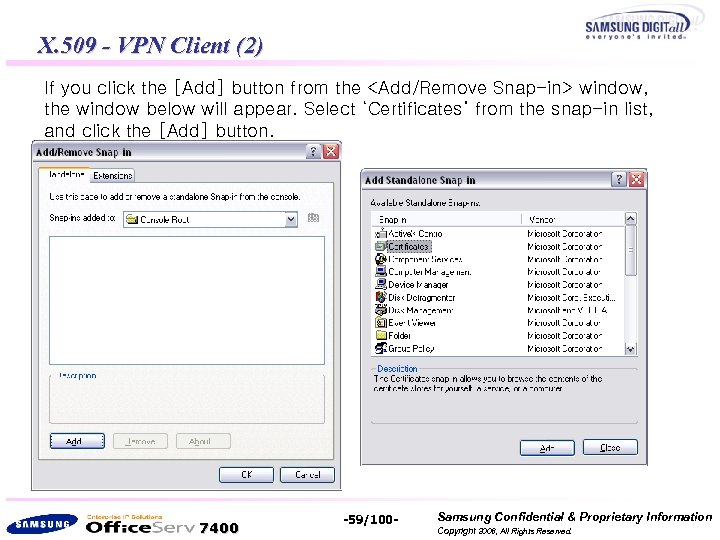The width and height of the screenshot is (720, 540).
Task: Click Add button in Add/Remove Snap-in window
Action: point(77,441)
